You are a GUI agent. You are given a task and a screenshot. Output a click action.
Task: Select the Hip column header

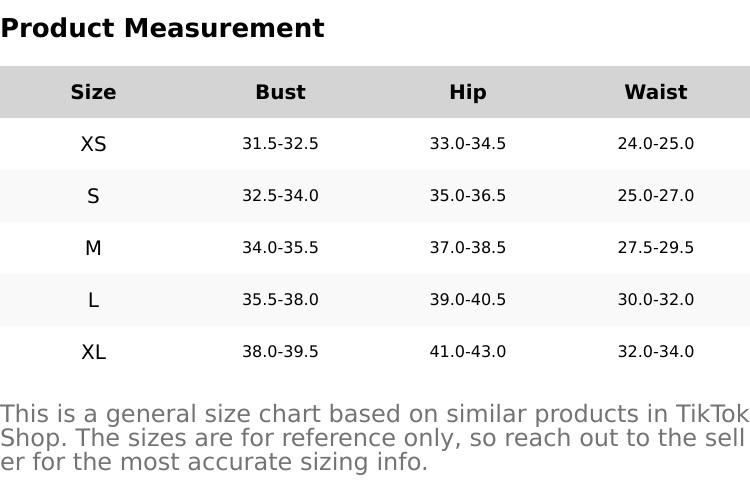tap(468, 93)
